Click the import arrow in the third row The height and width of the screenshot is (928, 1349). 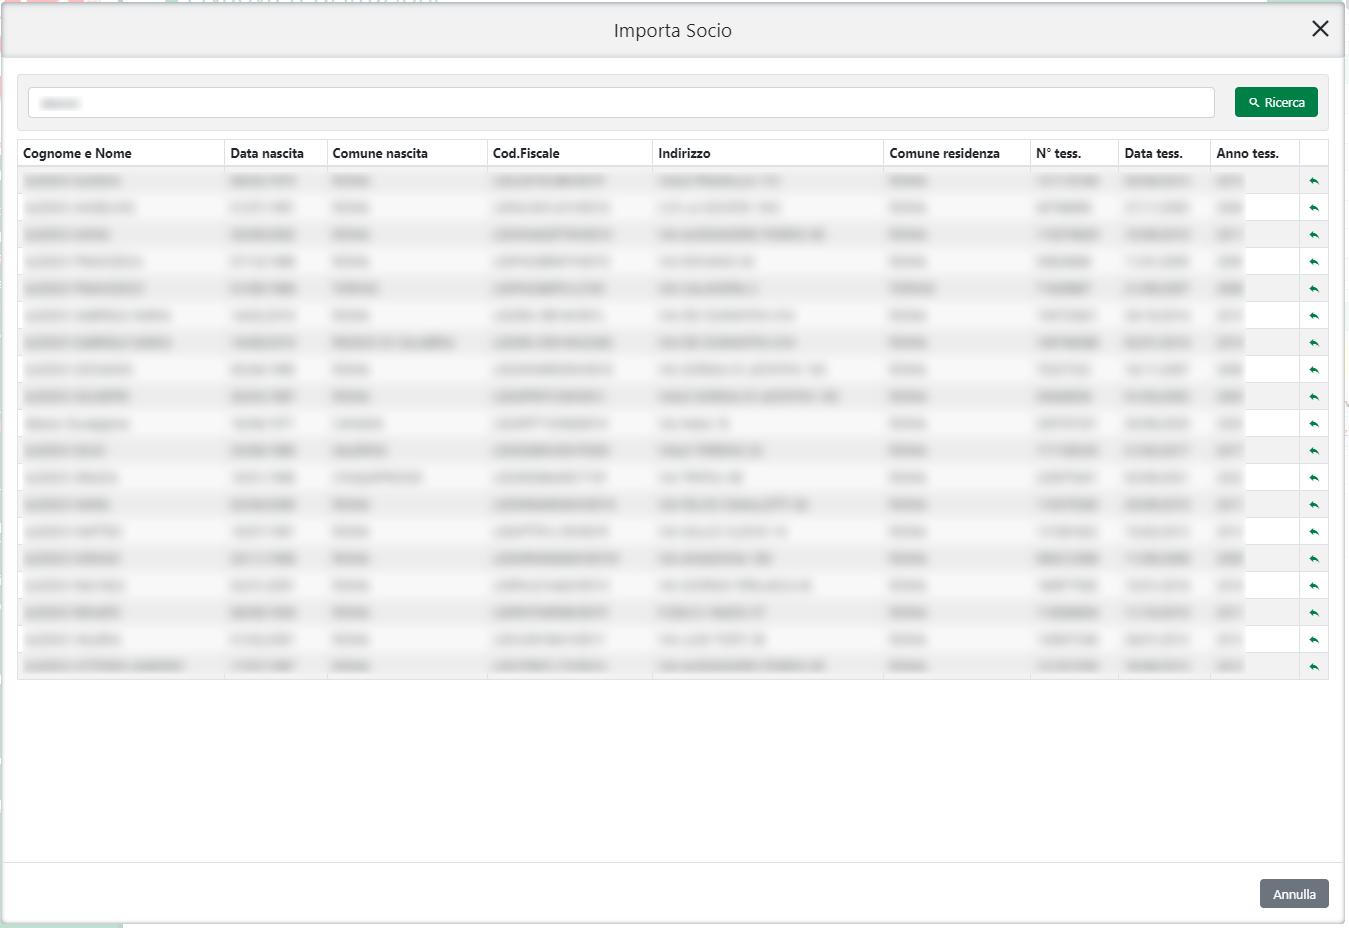[x=1313, y=235]
